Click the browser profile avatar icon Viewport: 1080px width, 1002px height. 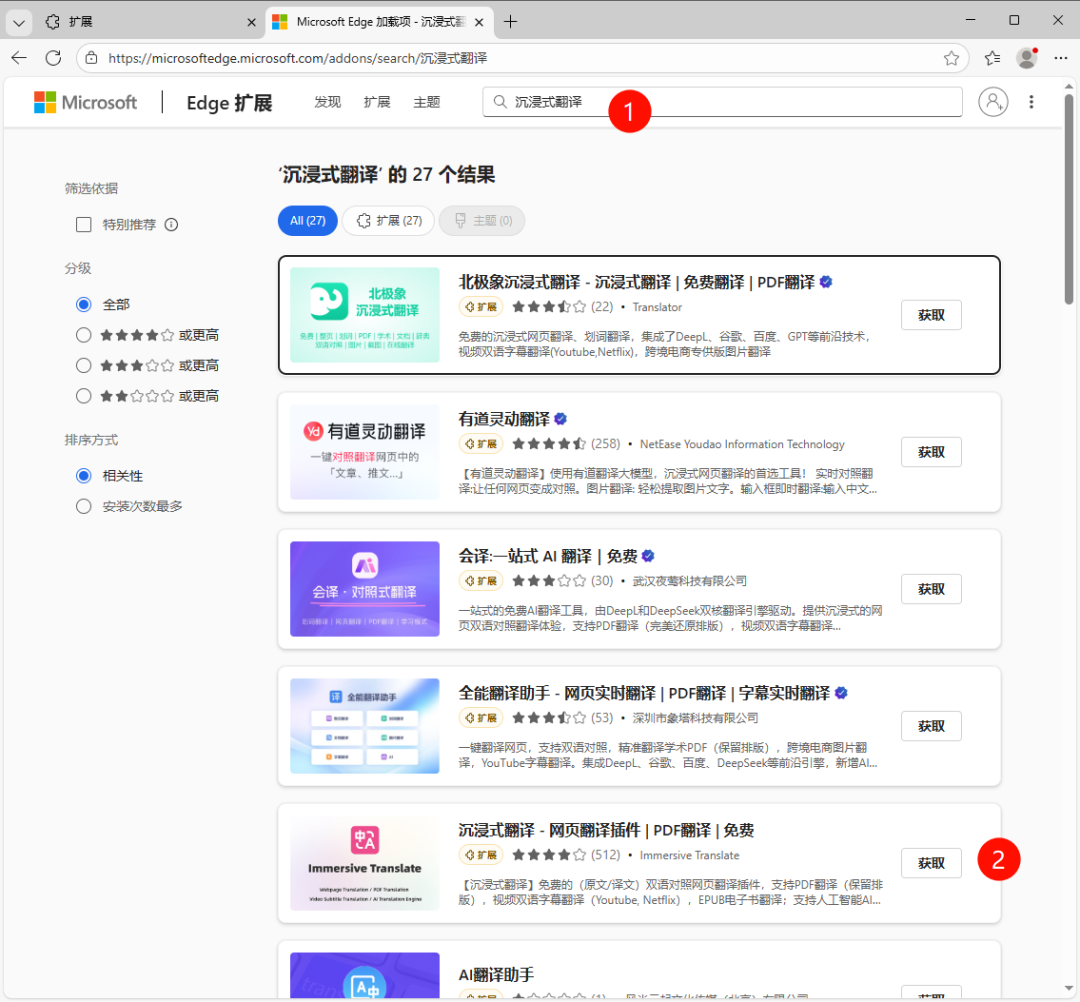1026,58
